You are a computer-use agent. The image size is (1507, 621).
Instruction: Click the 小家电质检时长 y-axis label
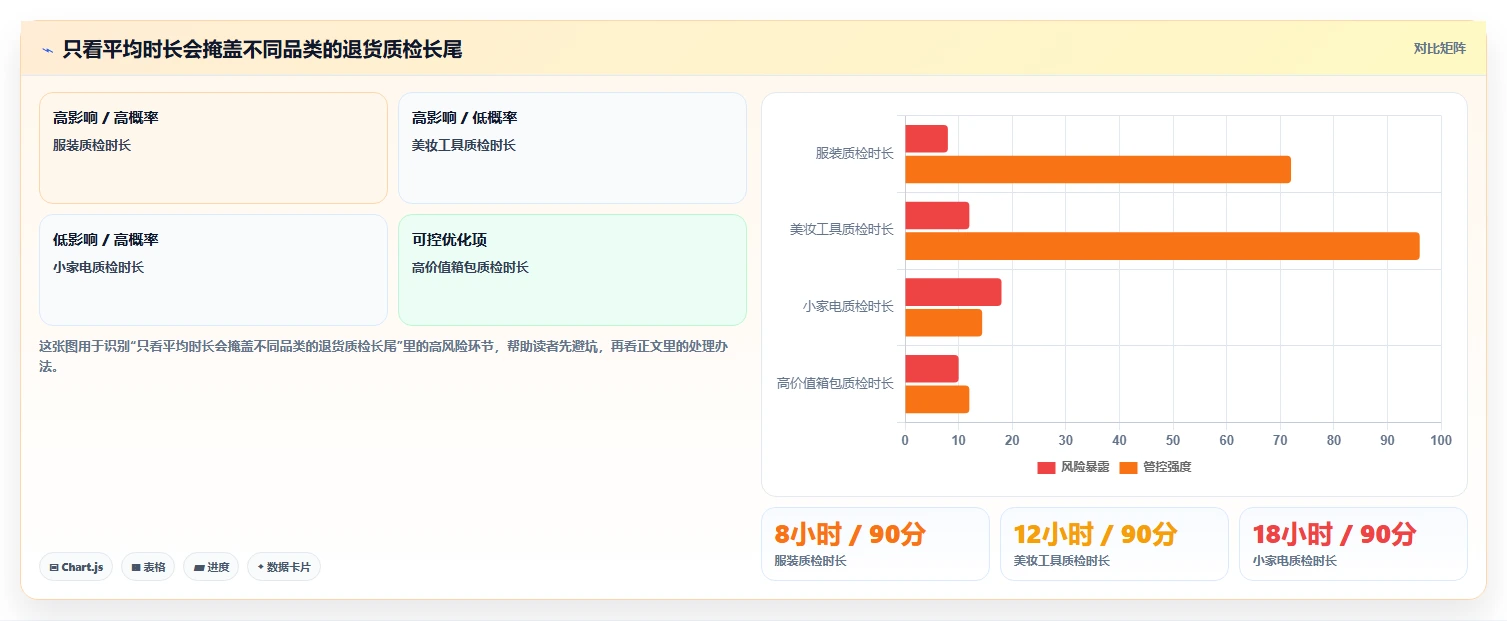pos(849,306)
